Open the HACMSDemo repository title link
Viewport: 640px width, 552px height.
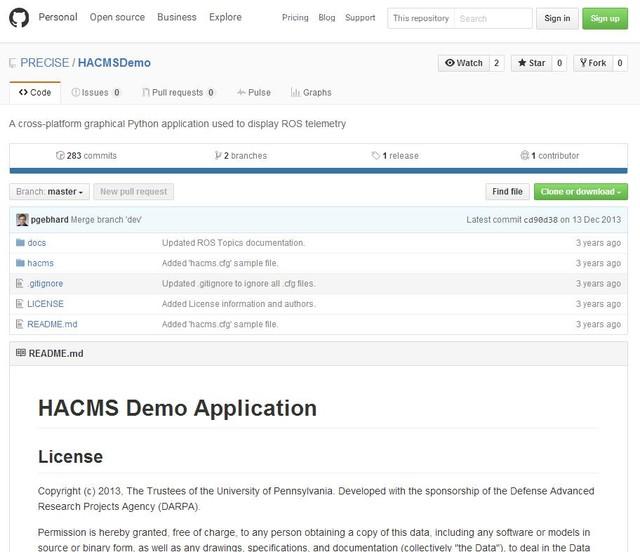tap(114, 63)
